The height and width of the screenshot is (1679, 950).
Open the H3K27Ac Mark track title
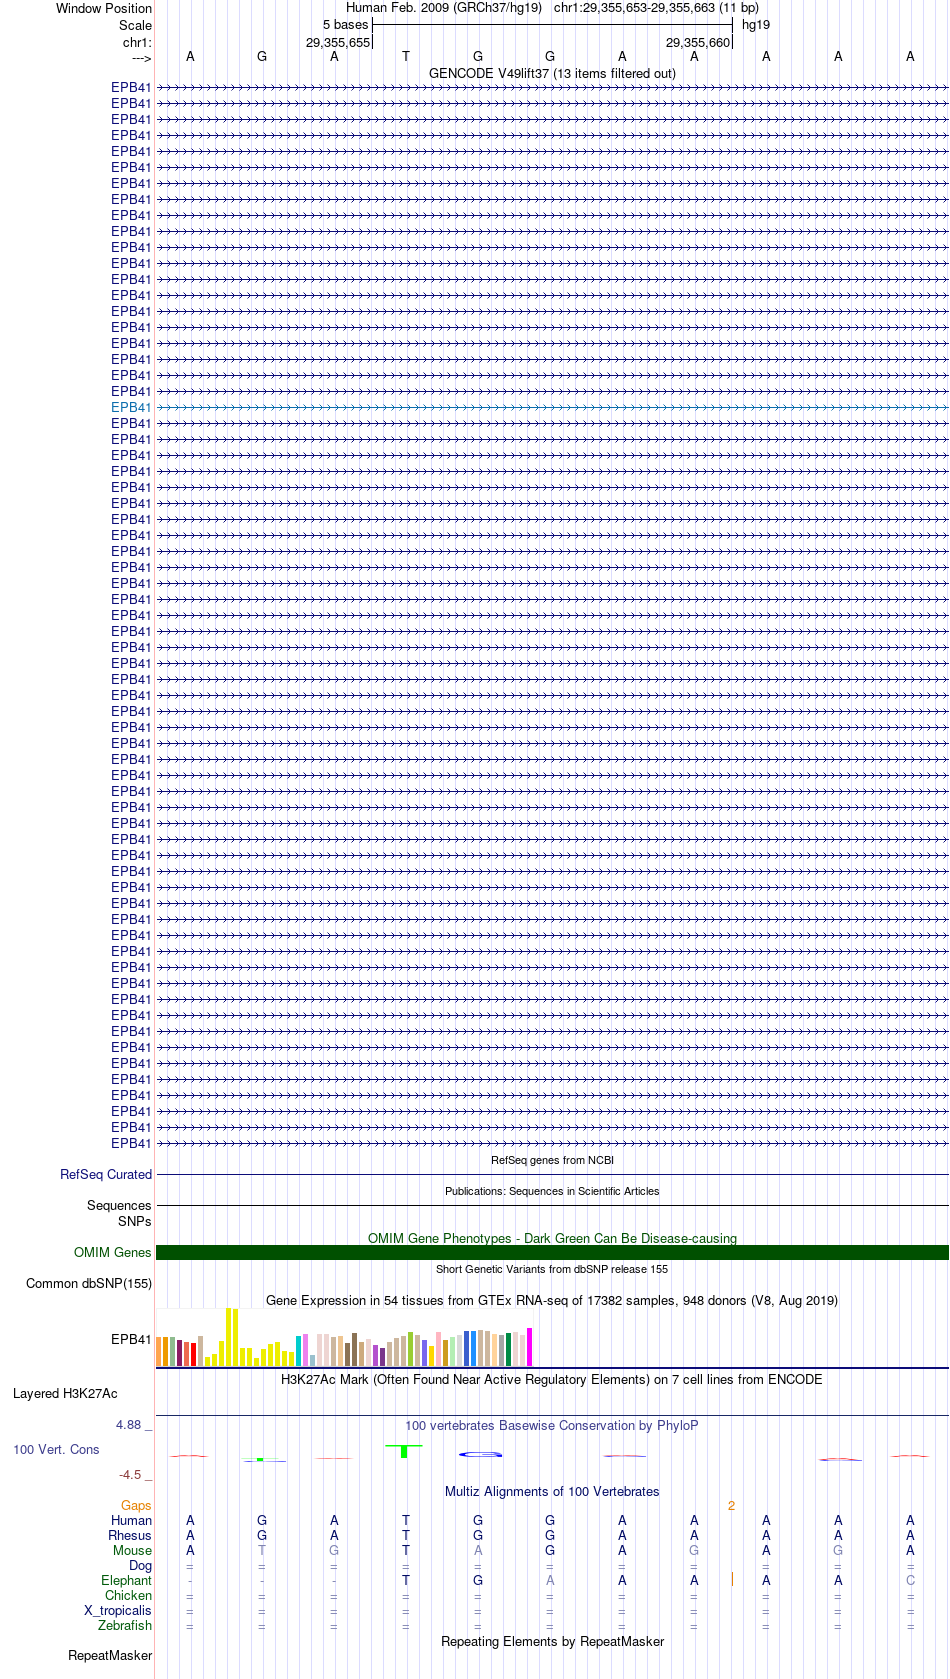[552, 1379]
